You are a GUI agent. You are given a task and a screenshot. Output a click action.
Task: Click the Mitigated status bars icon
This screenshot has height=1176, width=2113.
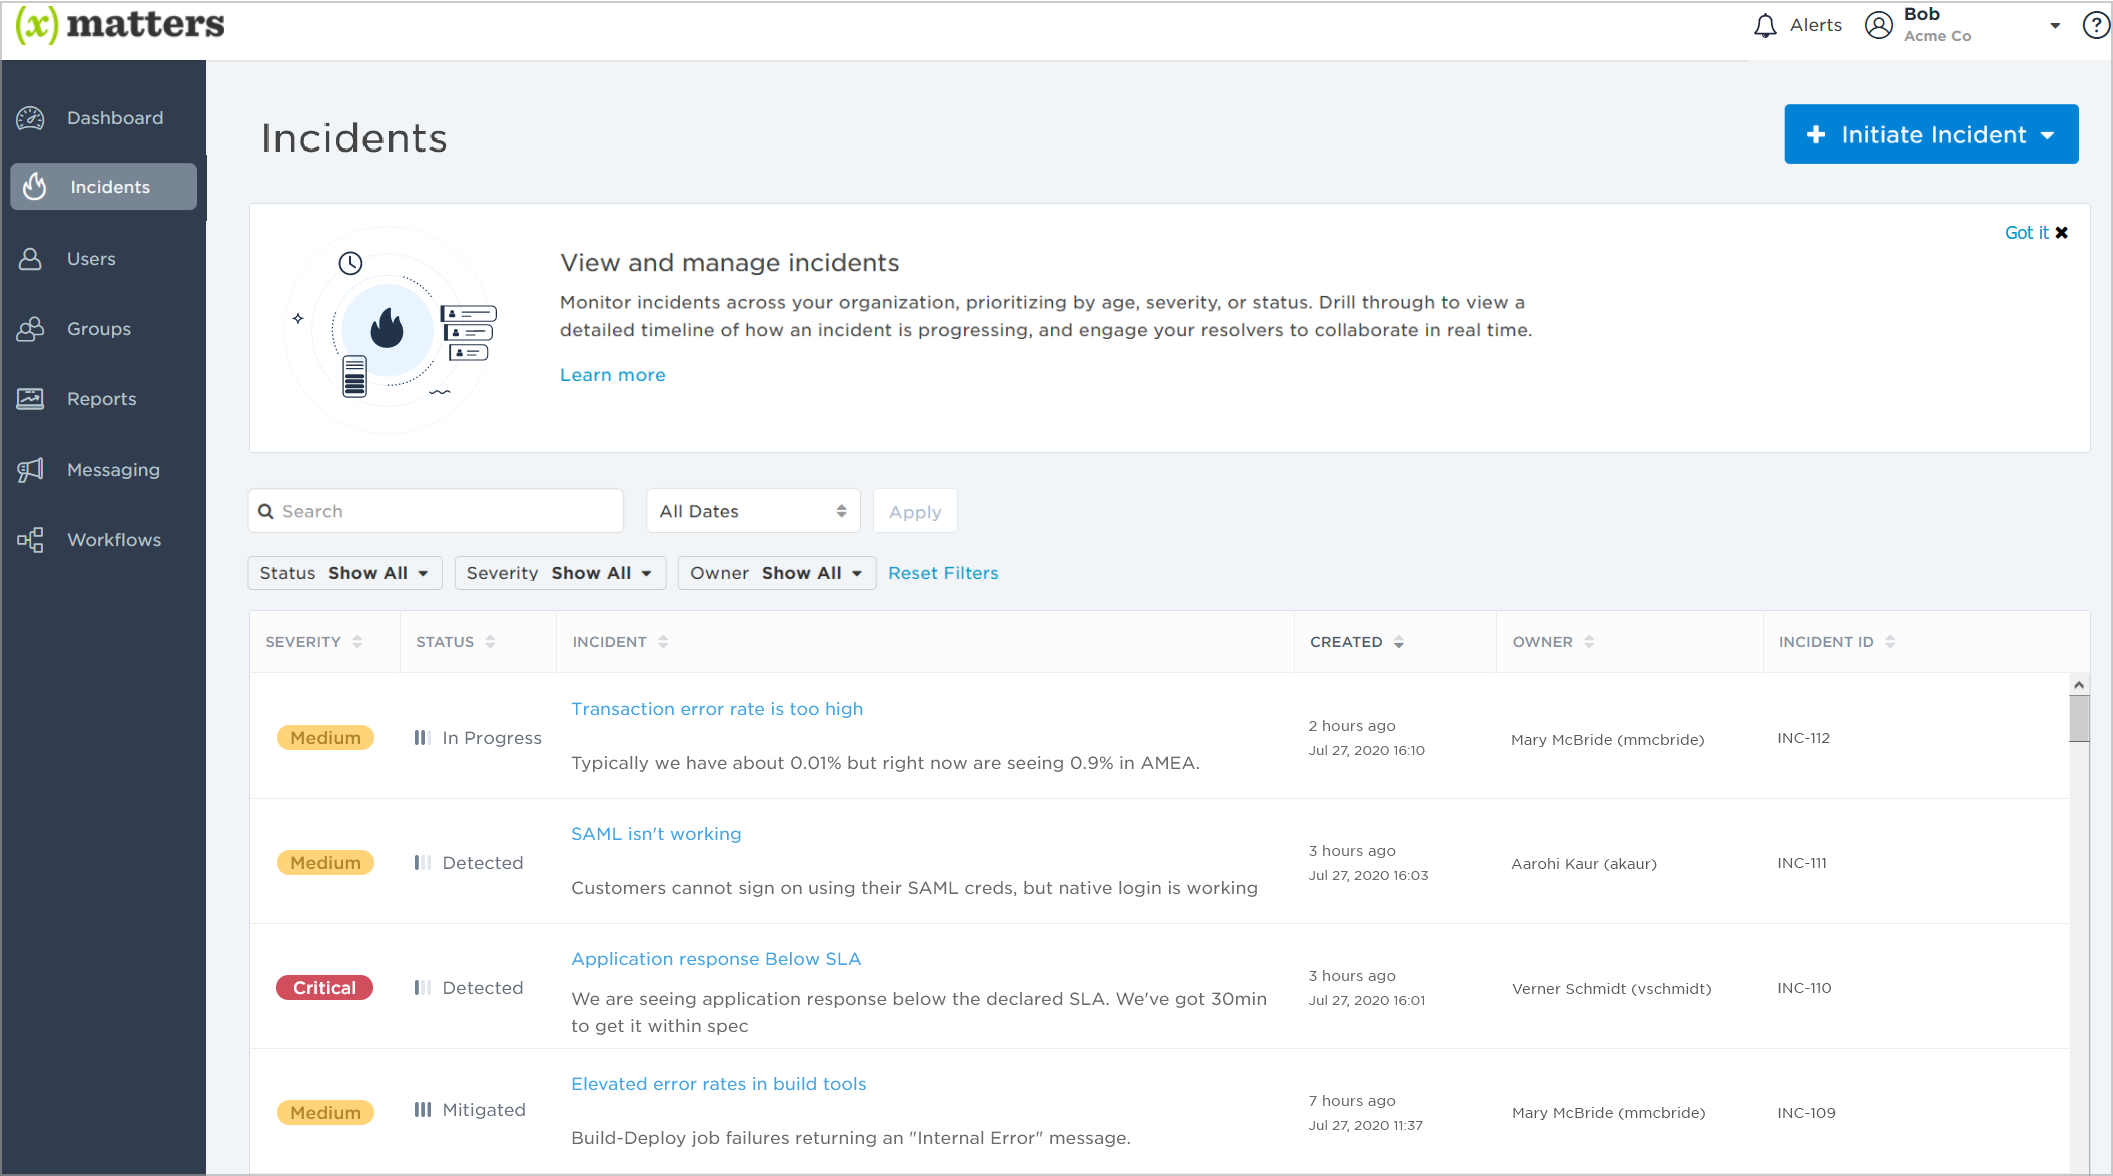click(423, 1110)
